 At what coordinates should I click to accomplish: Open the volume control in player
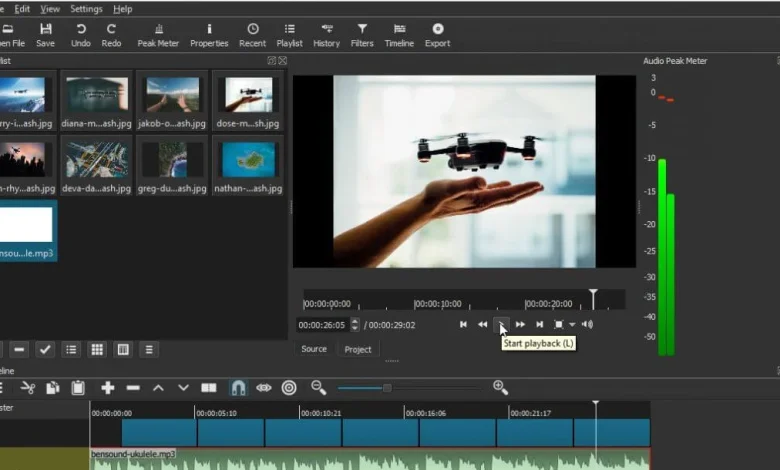(x=587, y=325)
